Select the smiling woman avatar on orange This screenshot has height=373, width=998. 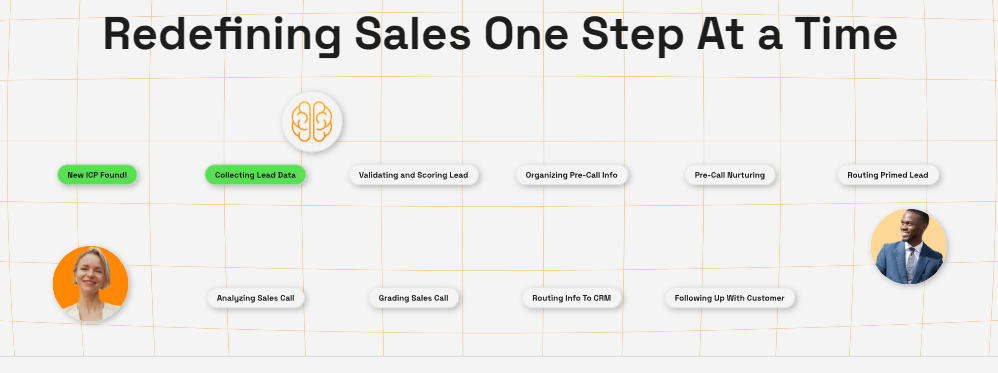tap(90, 284)
